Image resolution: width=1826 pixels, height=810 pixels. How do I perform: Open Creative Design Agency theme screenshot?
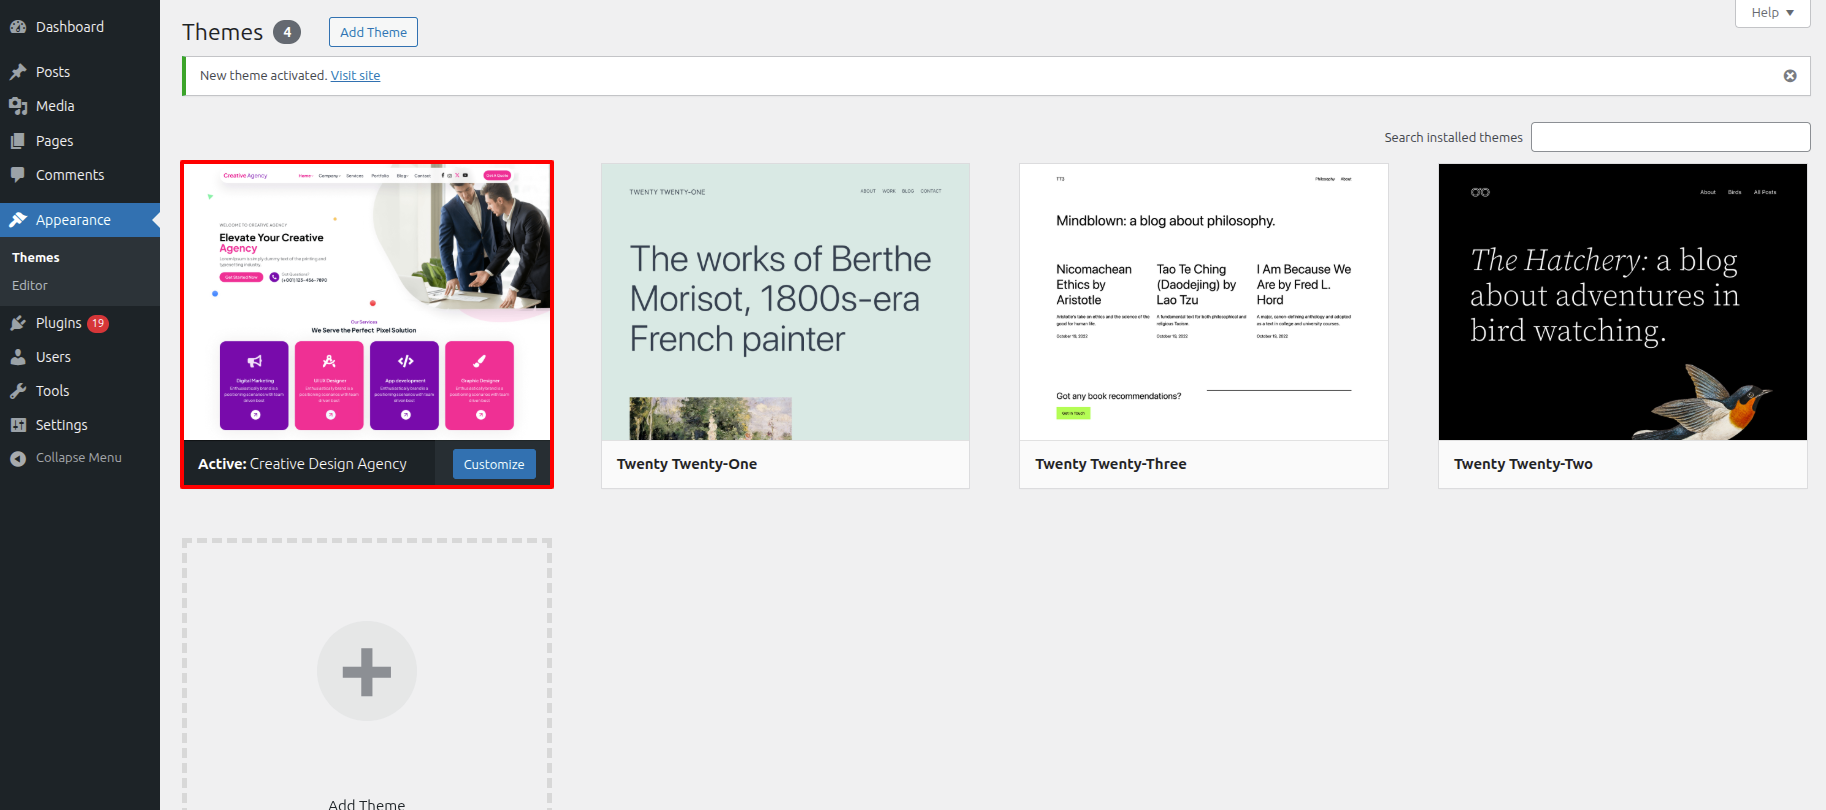point(367,302)
